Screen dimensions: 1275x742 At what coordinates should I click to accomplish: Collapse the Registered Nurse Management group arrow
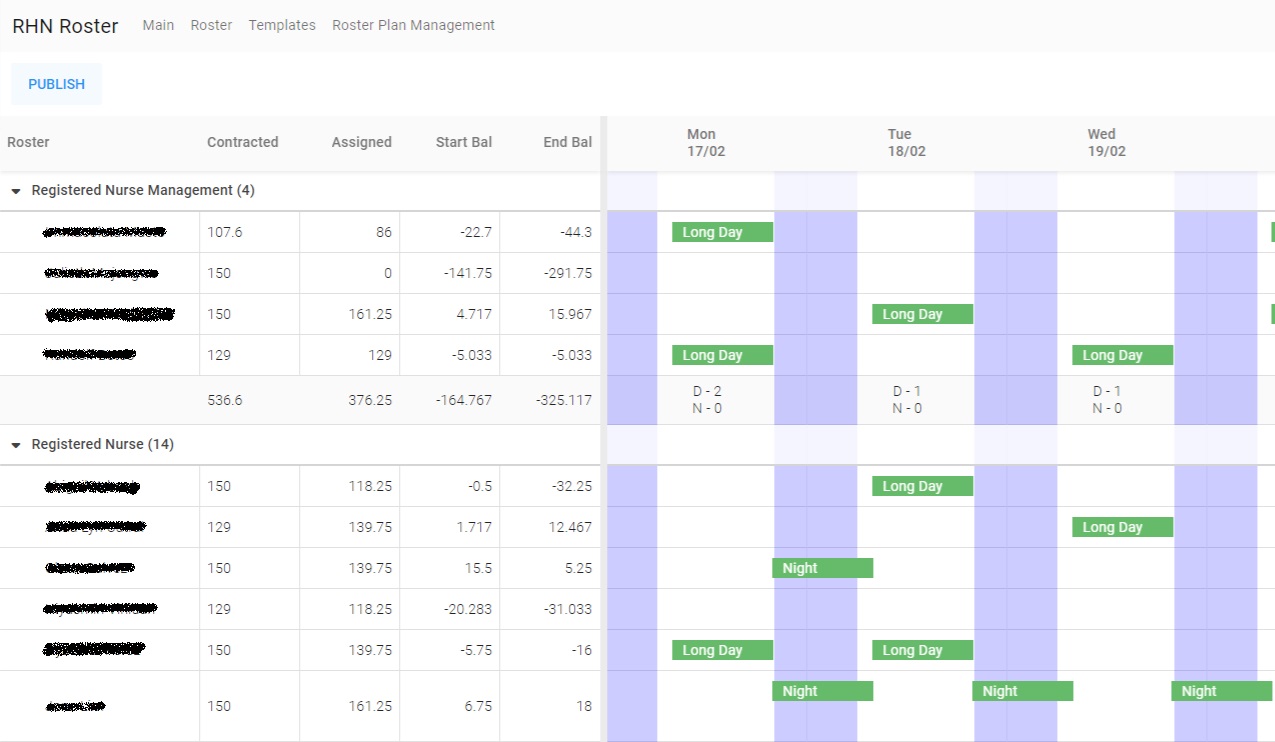click(x=16, y=191)
